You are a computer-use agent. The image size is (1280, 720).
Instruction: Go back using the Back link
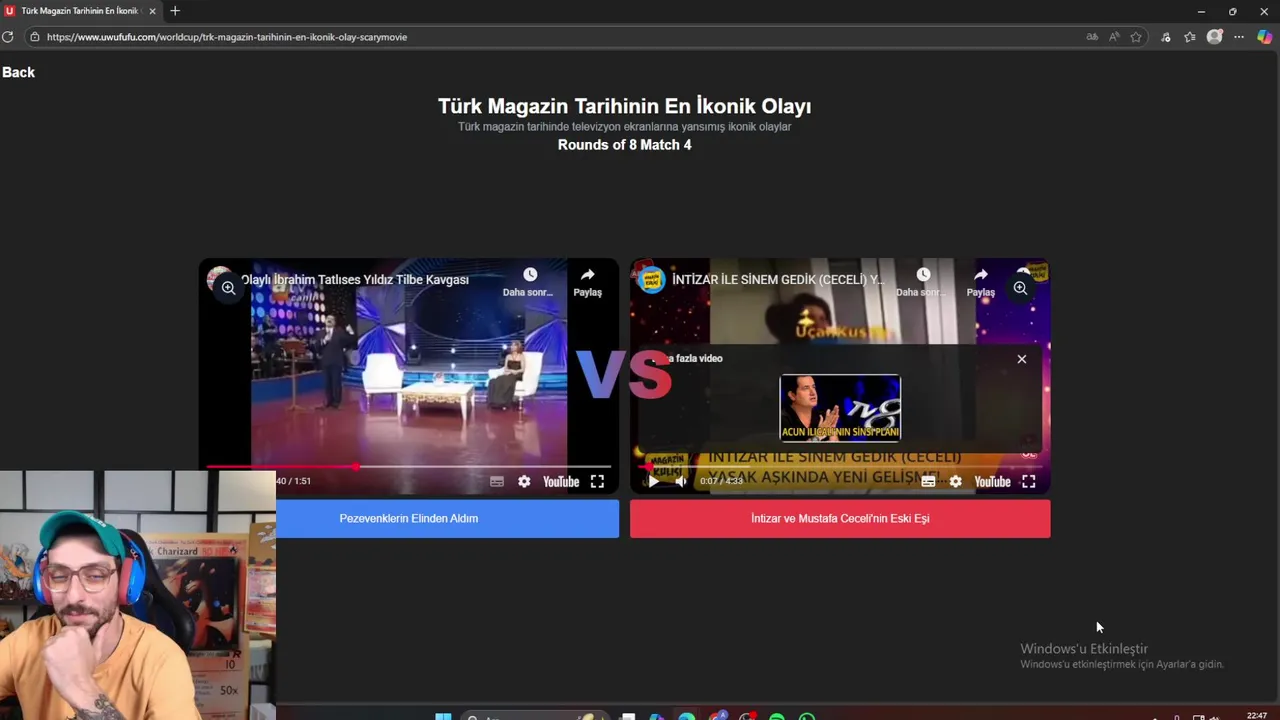click(x=18, y=72)
